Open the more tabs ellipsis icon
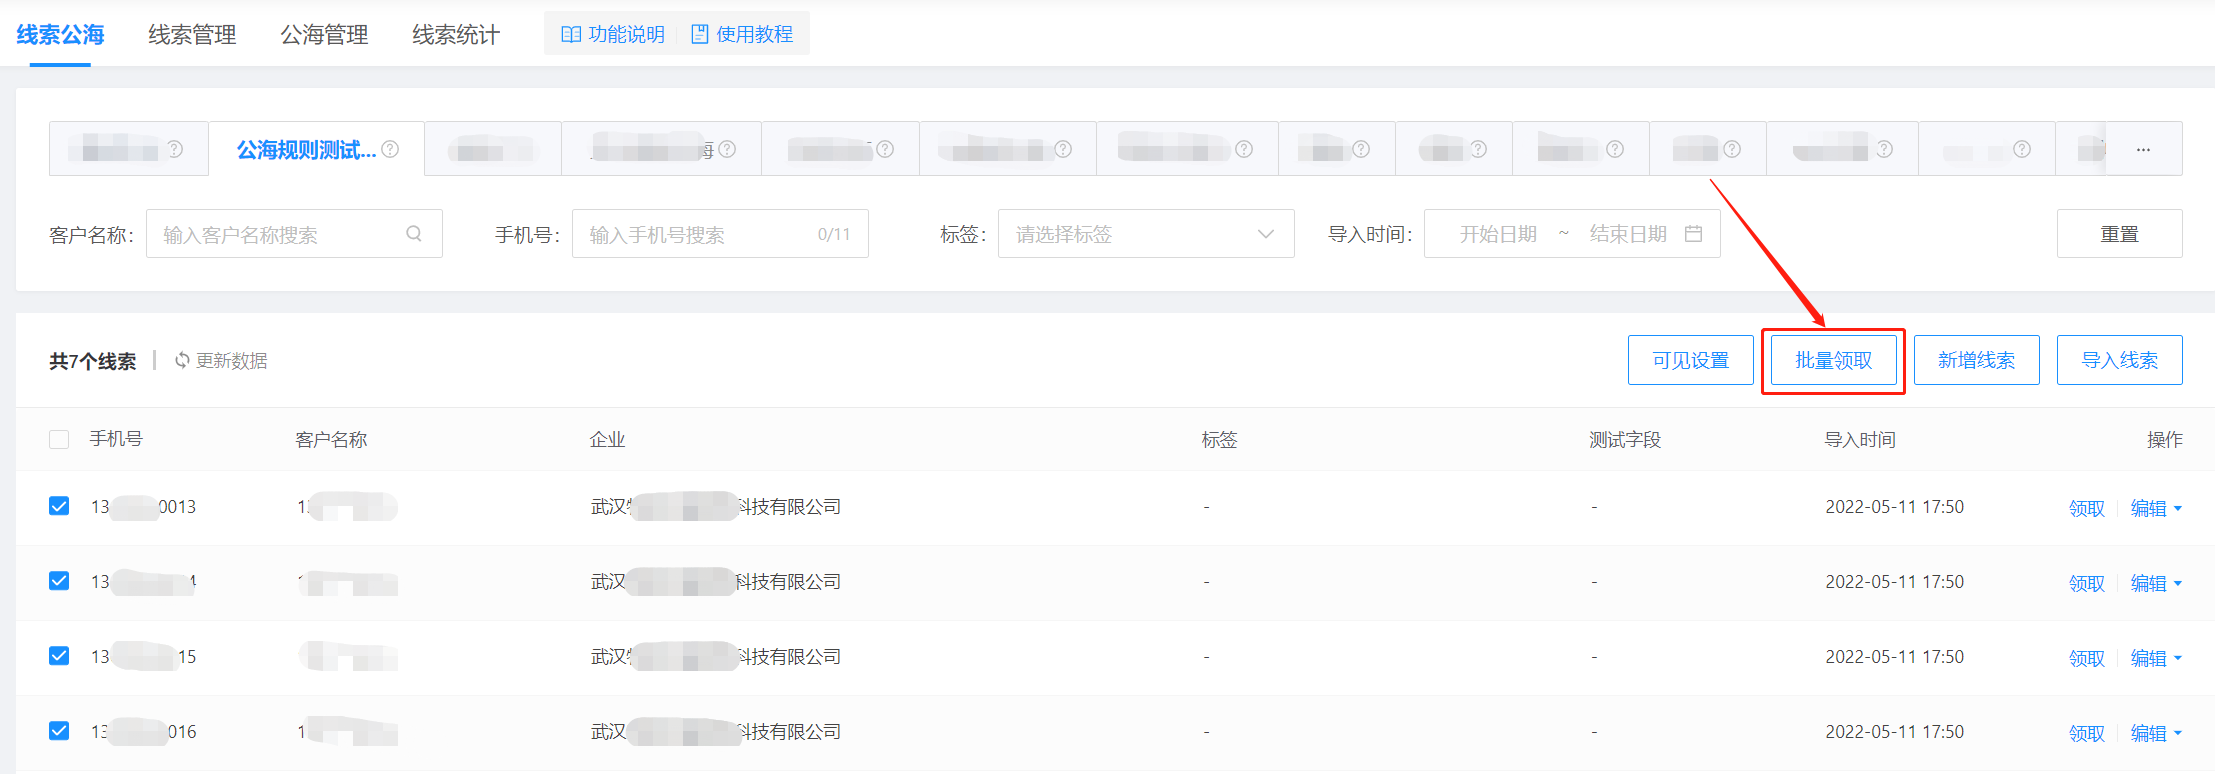Viewport: 2215px width, 774px height. (x=2143, y=149)
